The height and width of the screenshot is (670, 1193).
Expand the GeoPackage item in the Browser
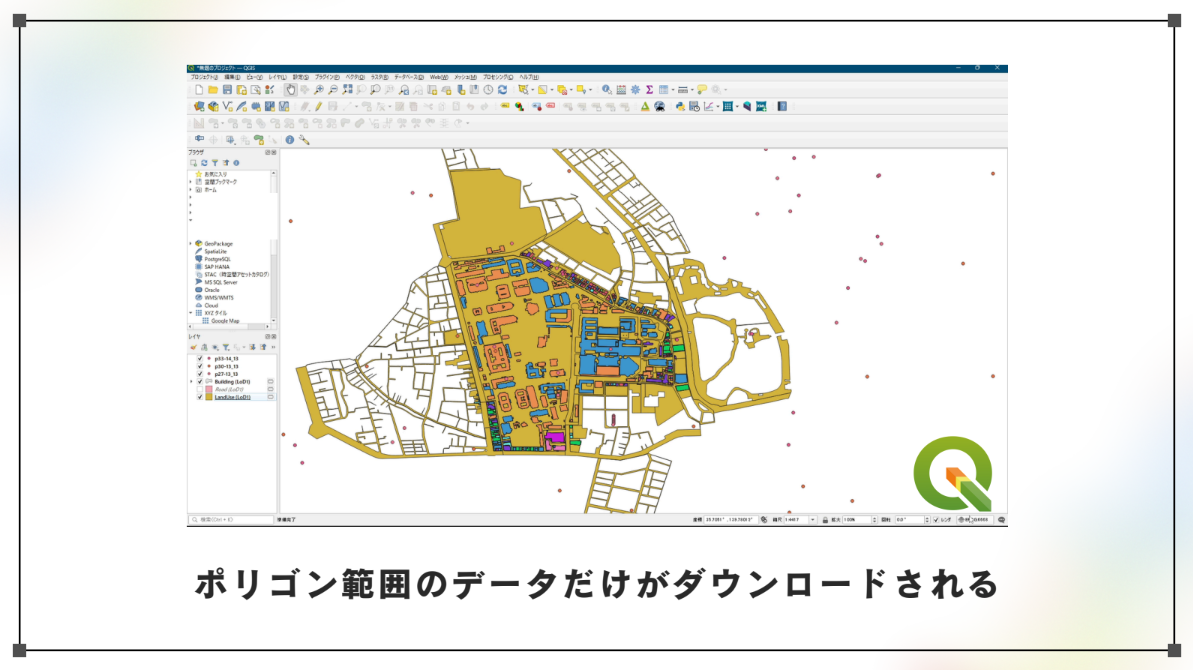[x=190, y=243]
